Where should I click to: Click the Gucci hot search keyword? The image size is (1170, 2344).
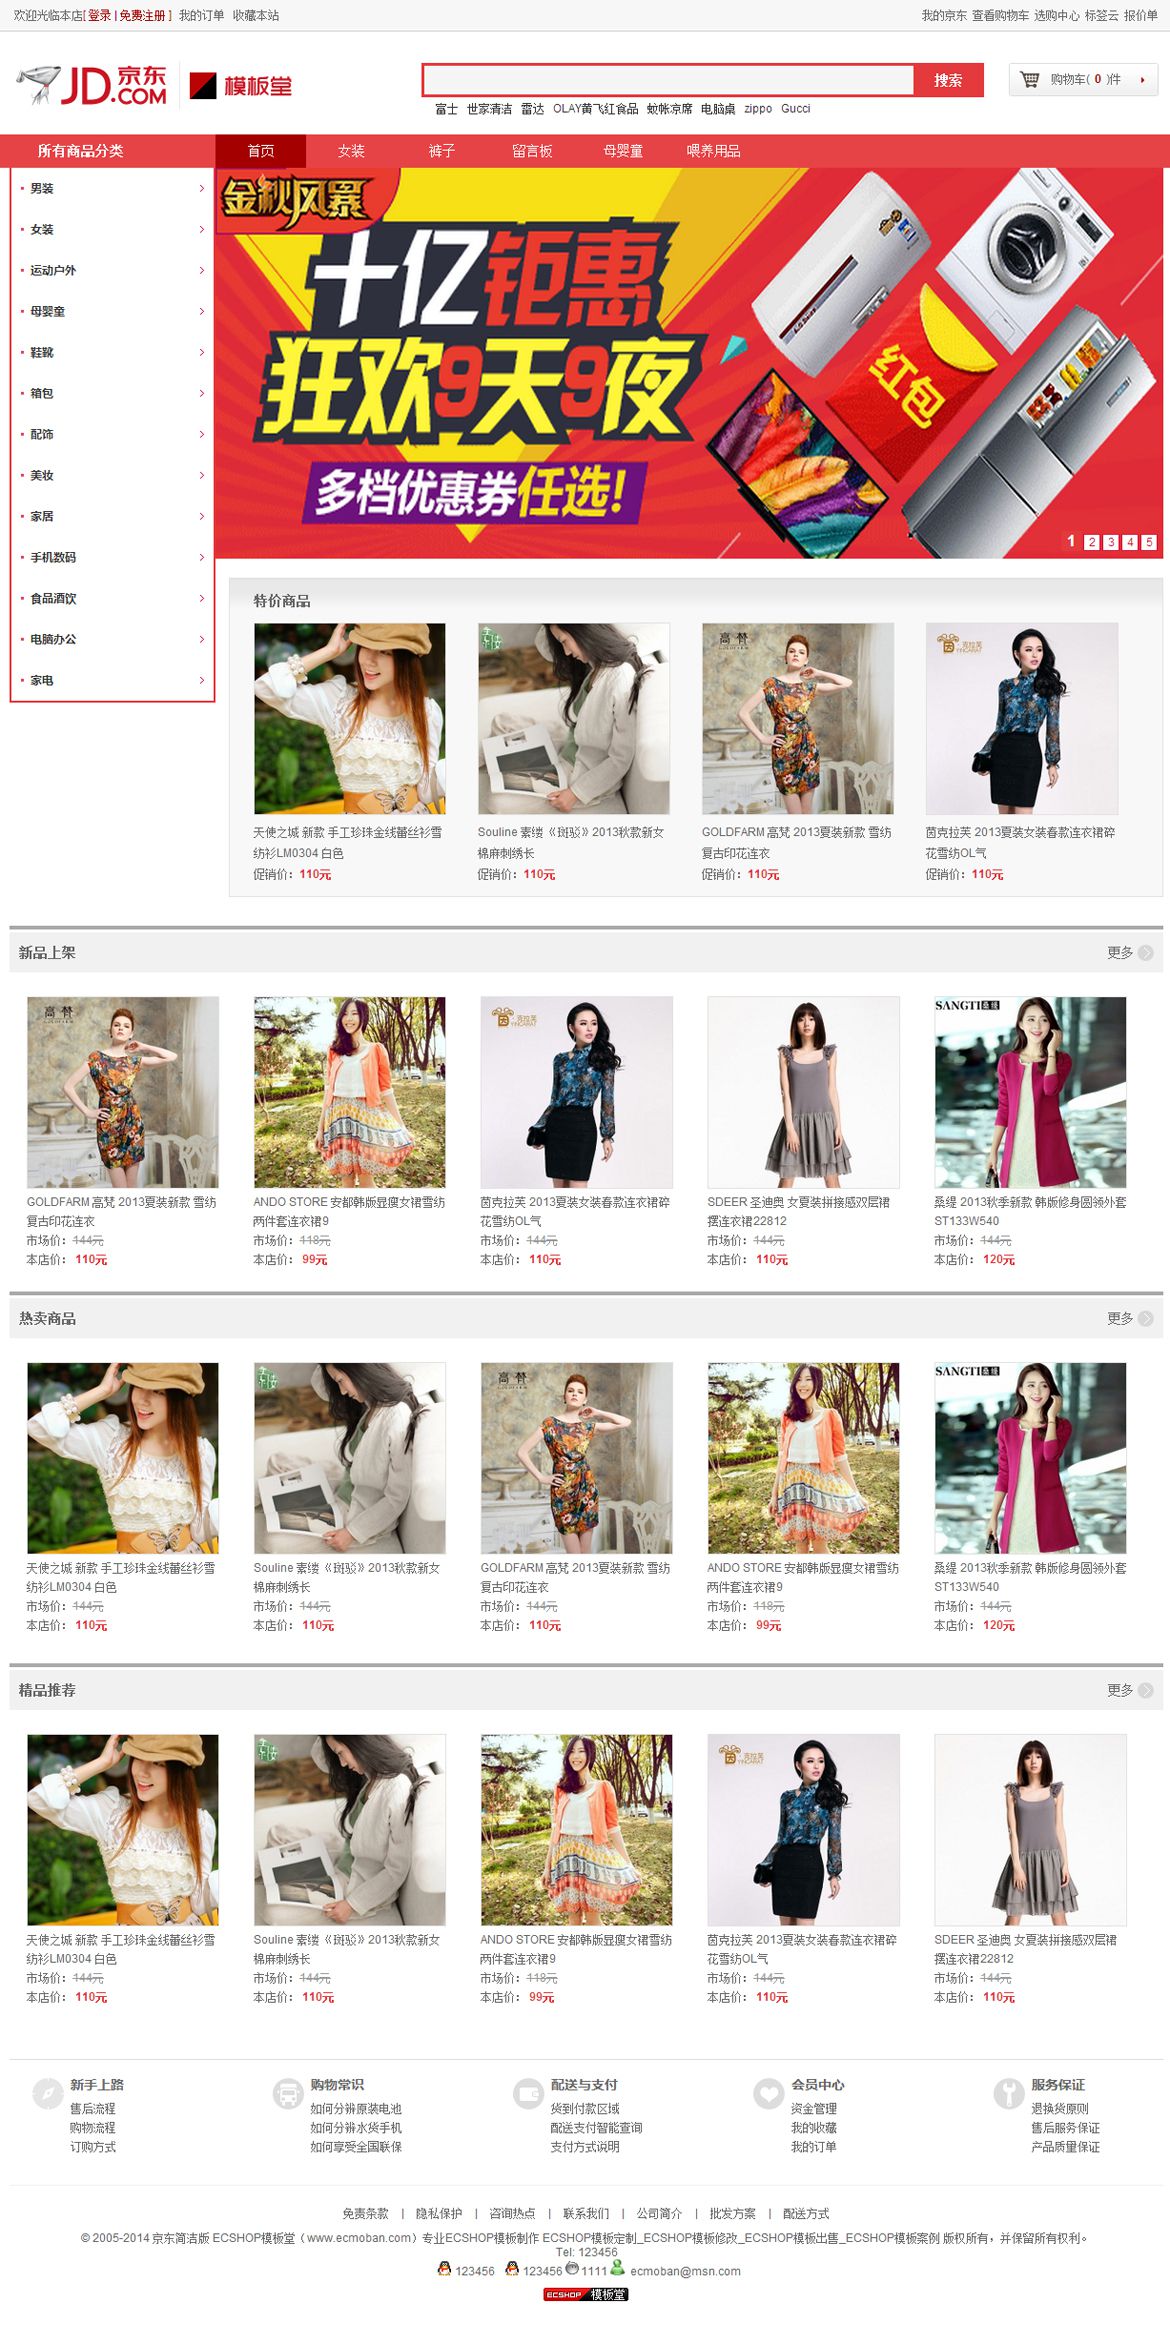click(796, 109)
